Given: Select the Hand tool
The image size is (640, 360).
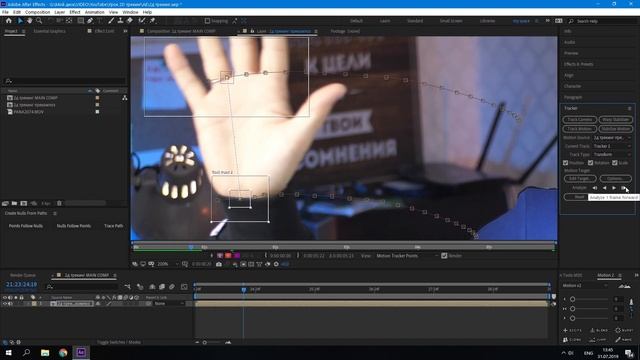Looking at the screenshot, I should click(x=29, y=21).
